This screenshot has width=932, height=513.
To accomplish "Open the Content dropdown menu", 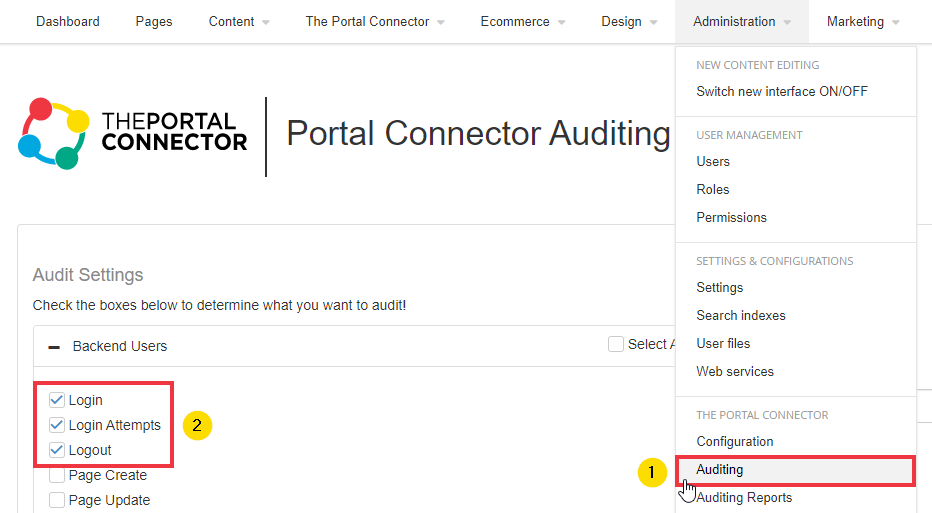I will (239, 21).
